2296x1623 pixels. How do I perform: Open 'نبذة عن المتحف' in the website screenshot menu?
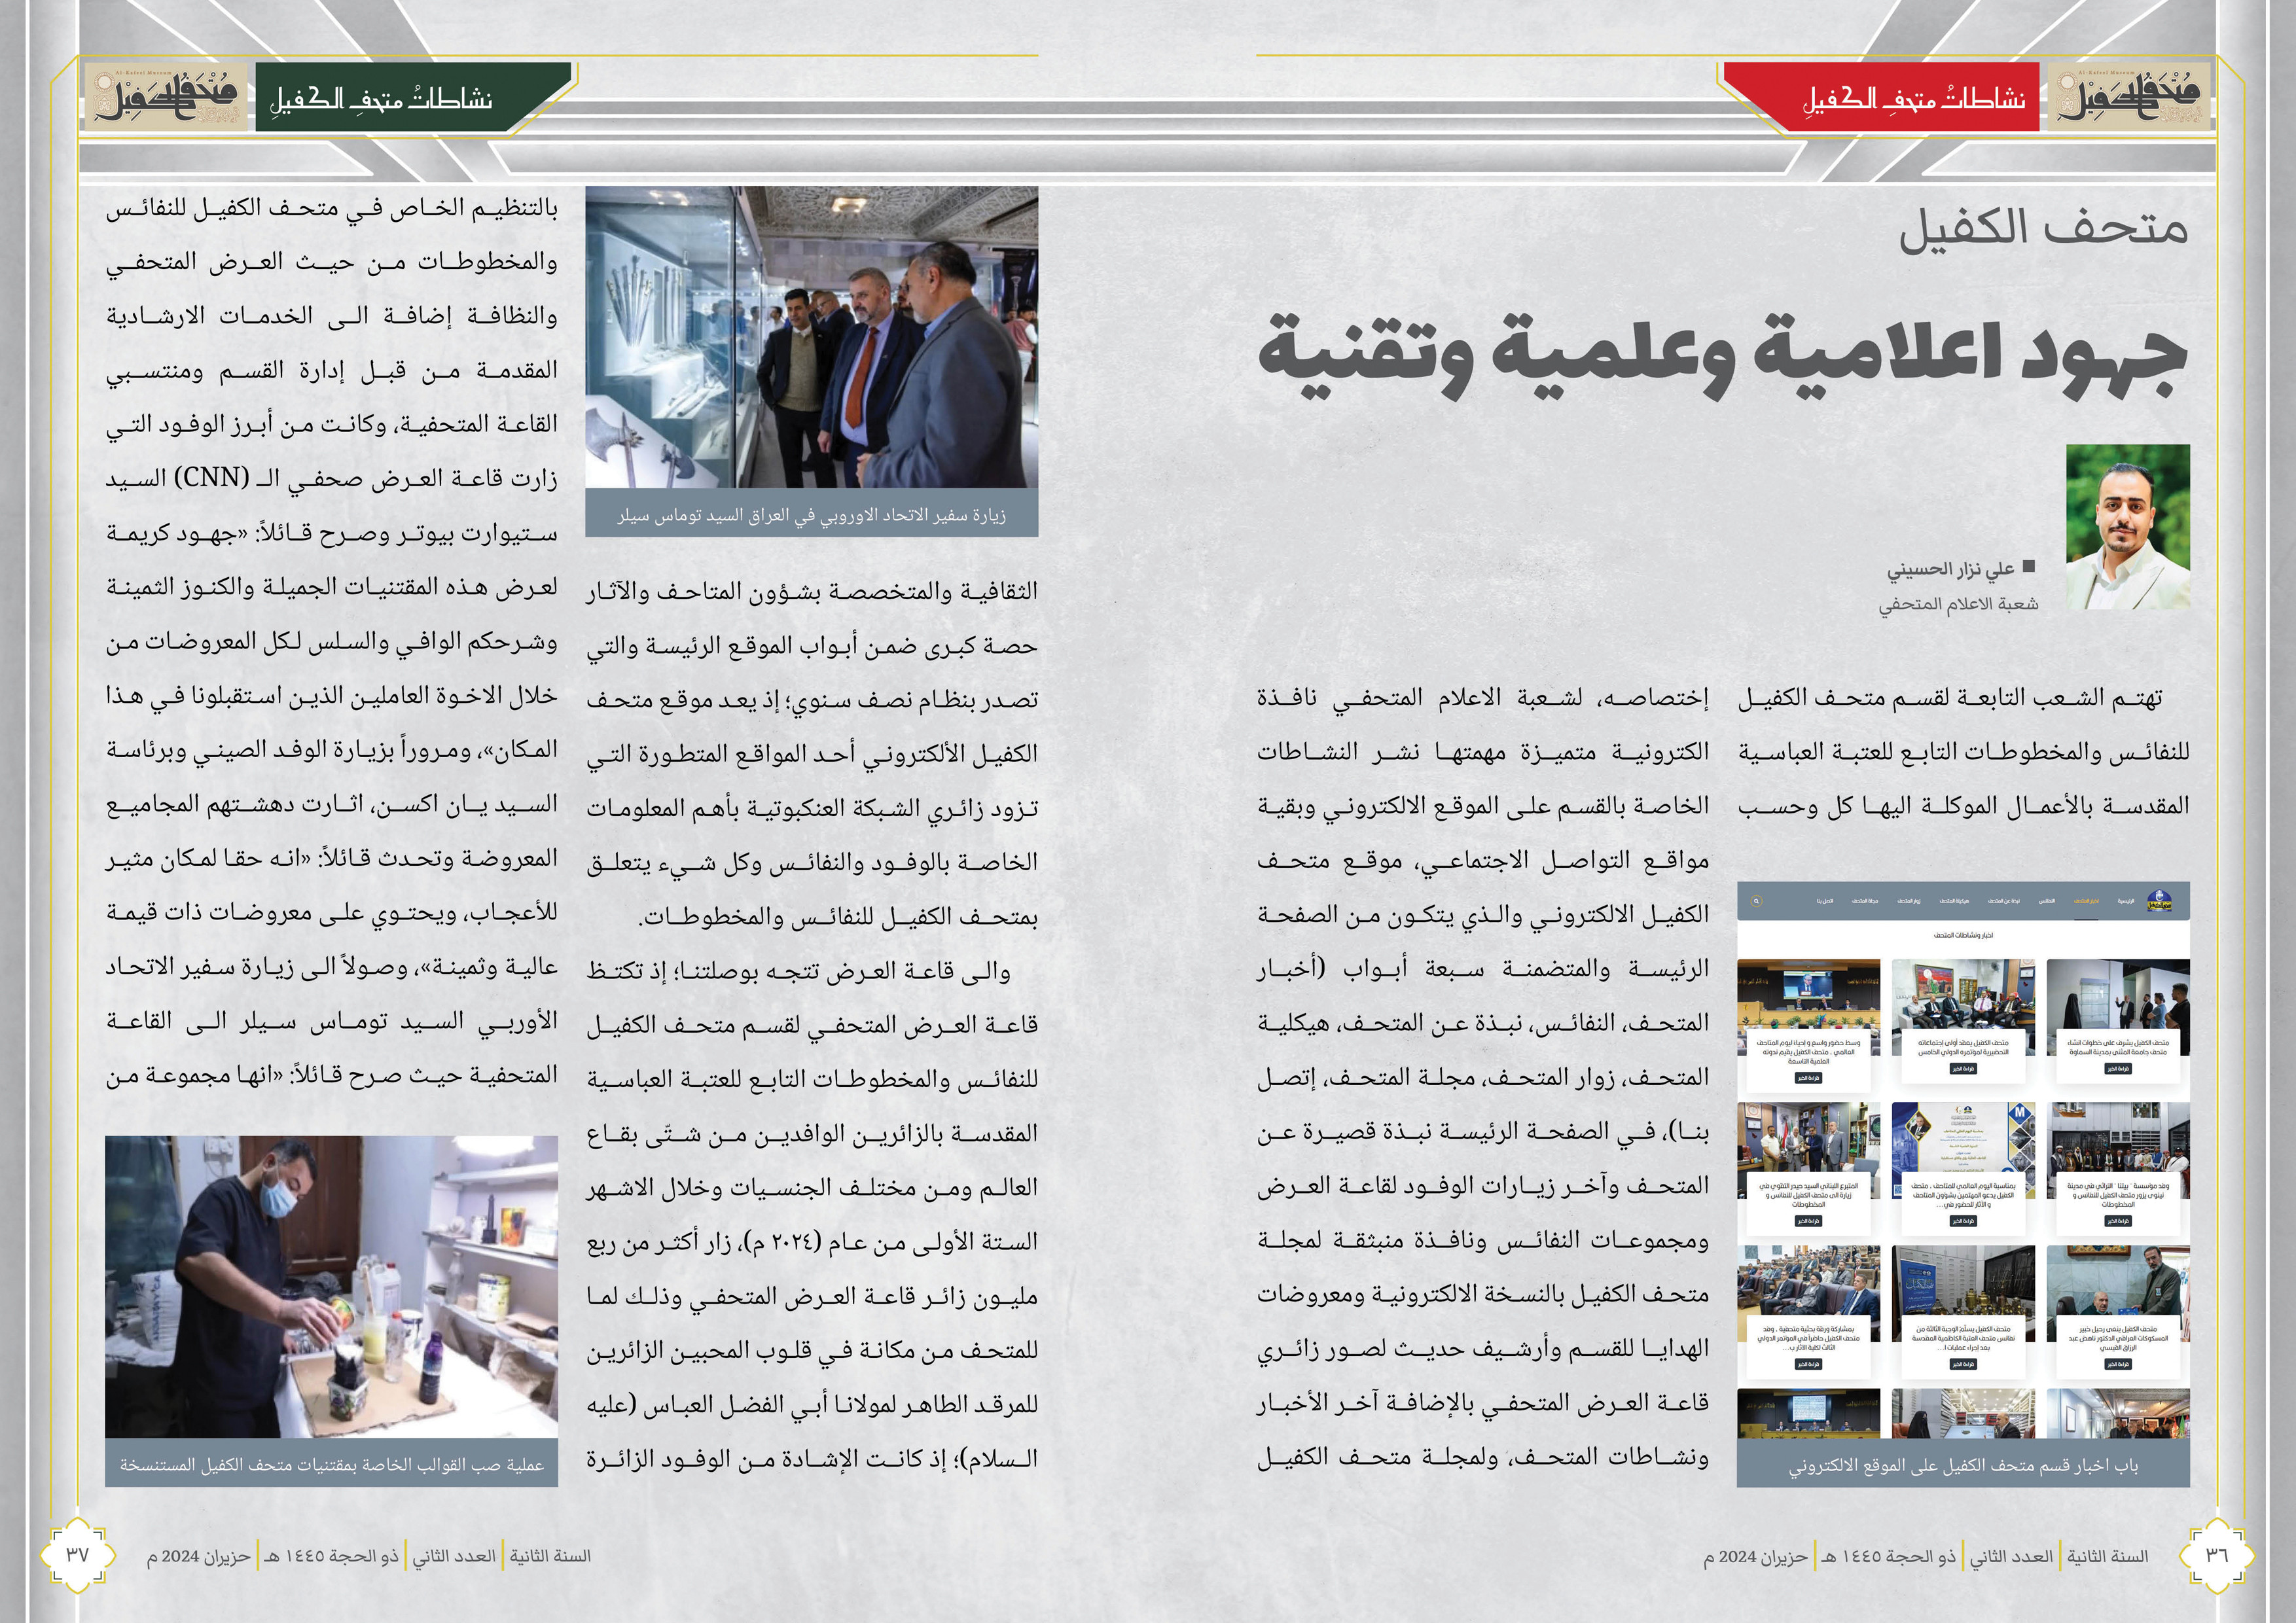[2004, 901]
